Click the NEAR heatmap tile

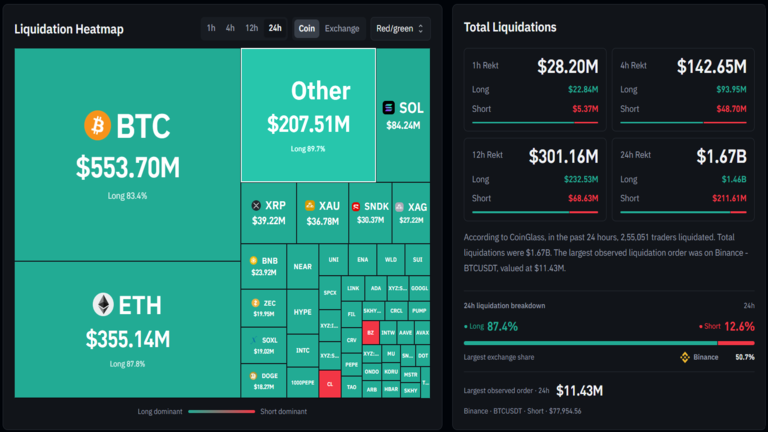(x=302, y=266)
